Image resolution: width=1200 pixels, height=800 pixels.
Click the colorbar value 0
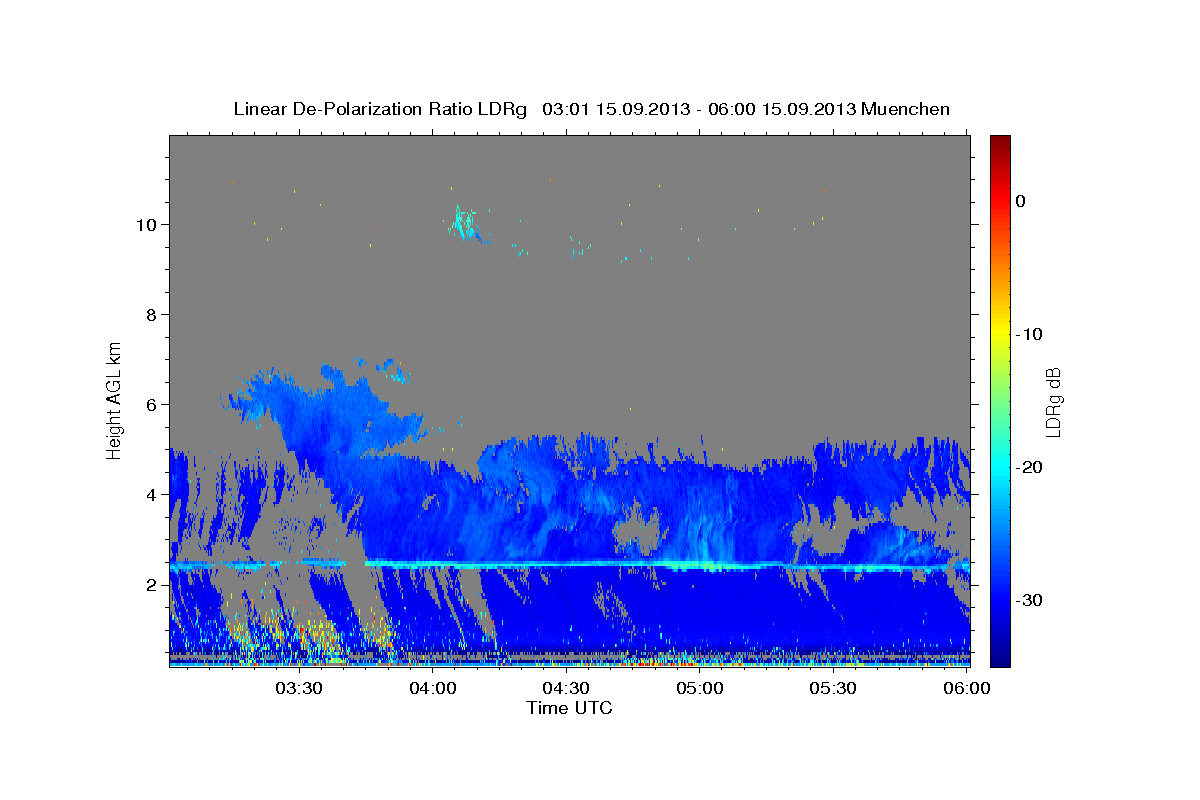point(1021,201)
